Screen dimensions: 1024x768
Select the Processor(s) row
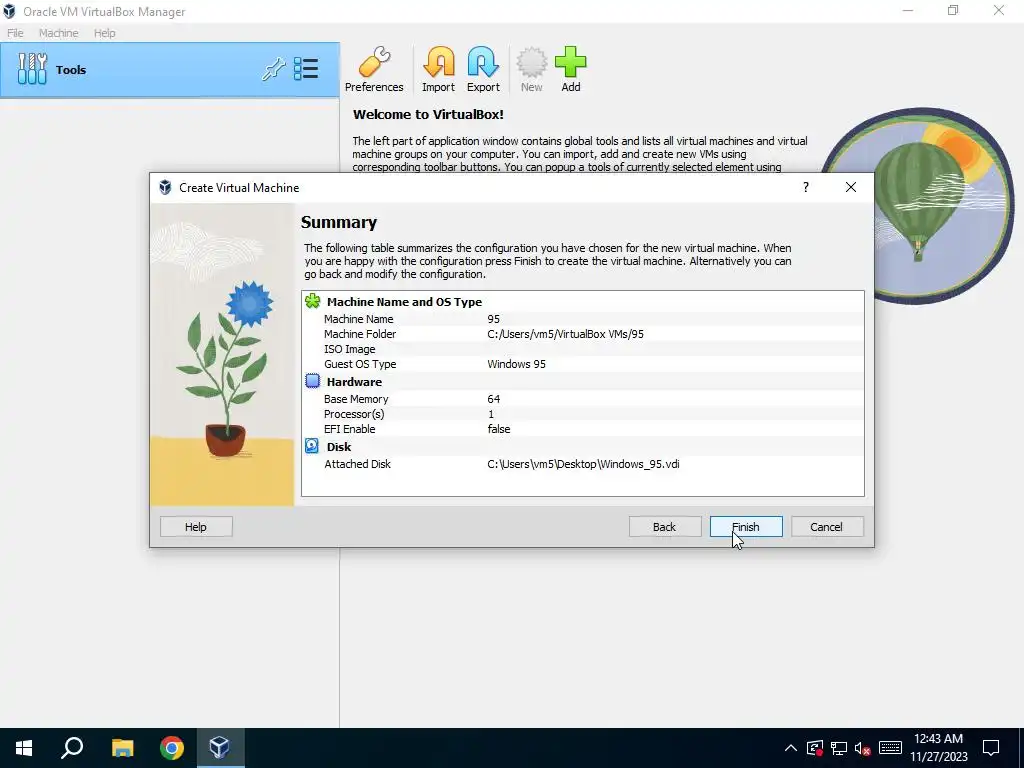[x=583, y=414]
